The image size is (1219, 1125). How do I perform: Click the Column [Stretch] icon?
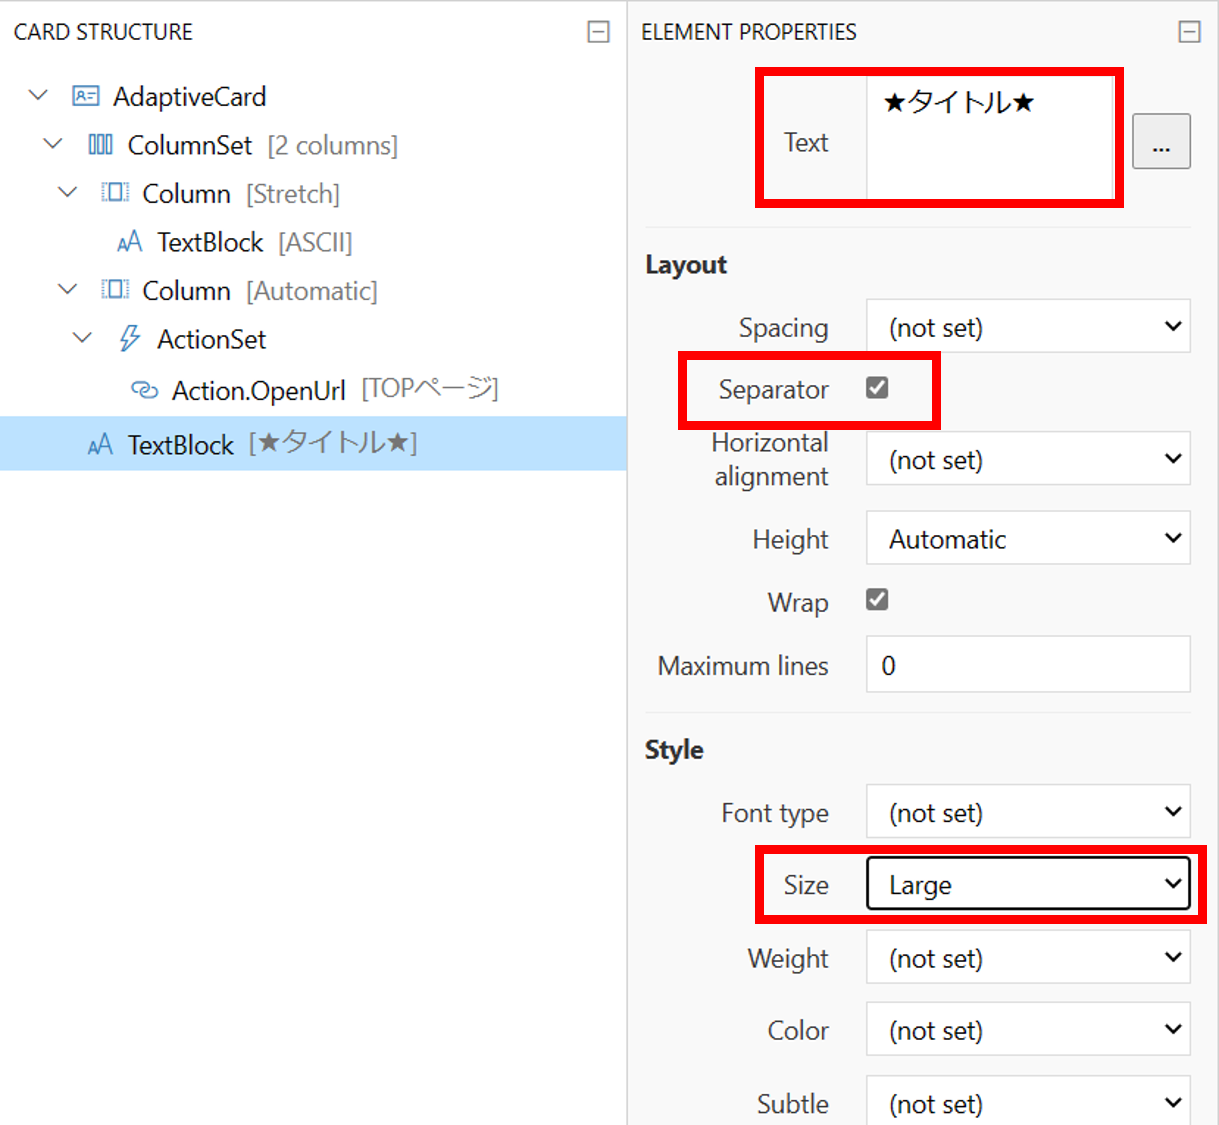pos(116,193)
